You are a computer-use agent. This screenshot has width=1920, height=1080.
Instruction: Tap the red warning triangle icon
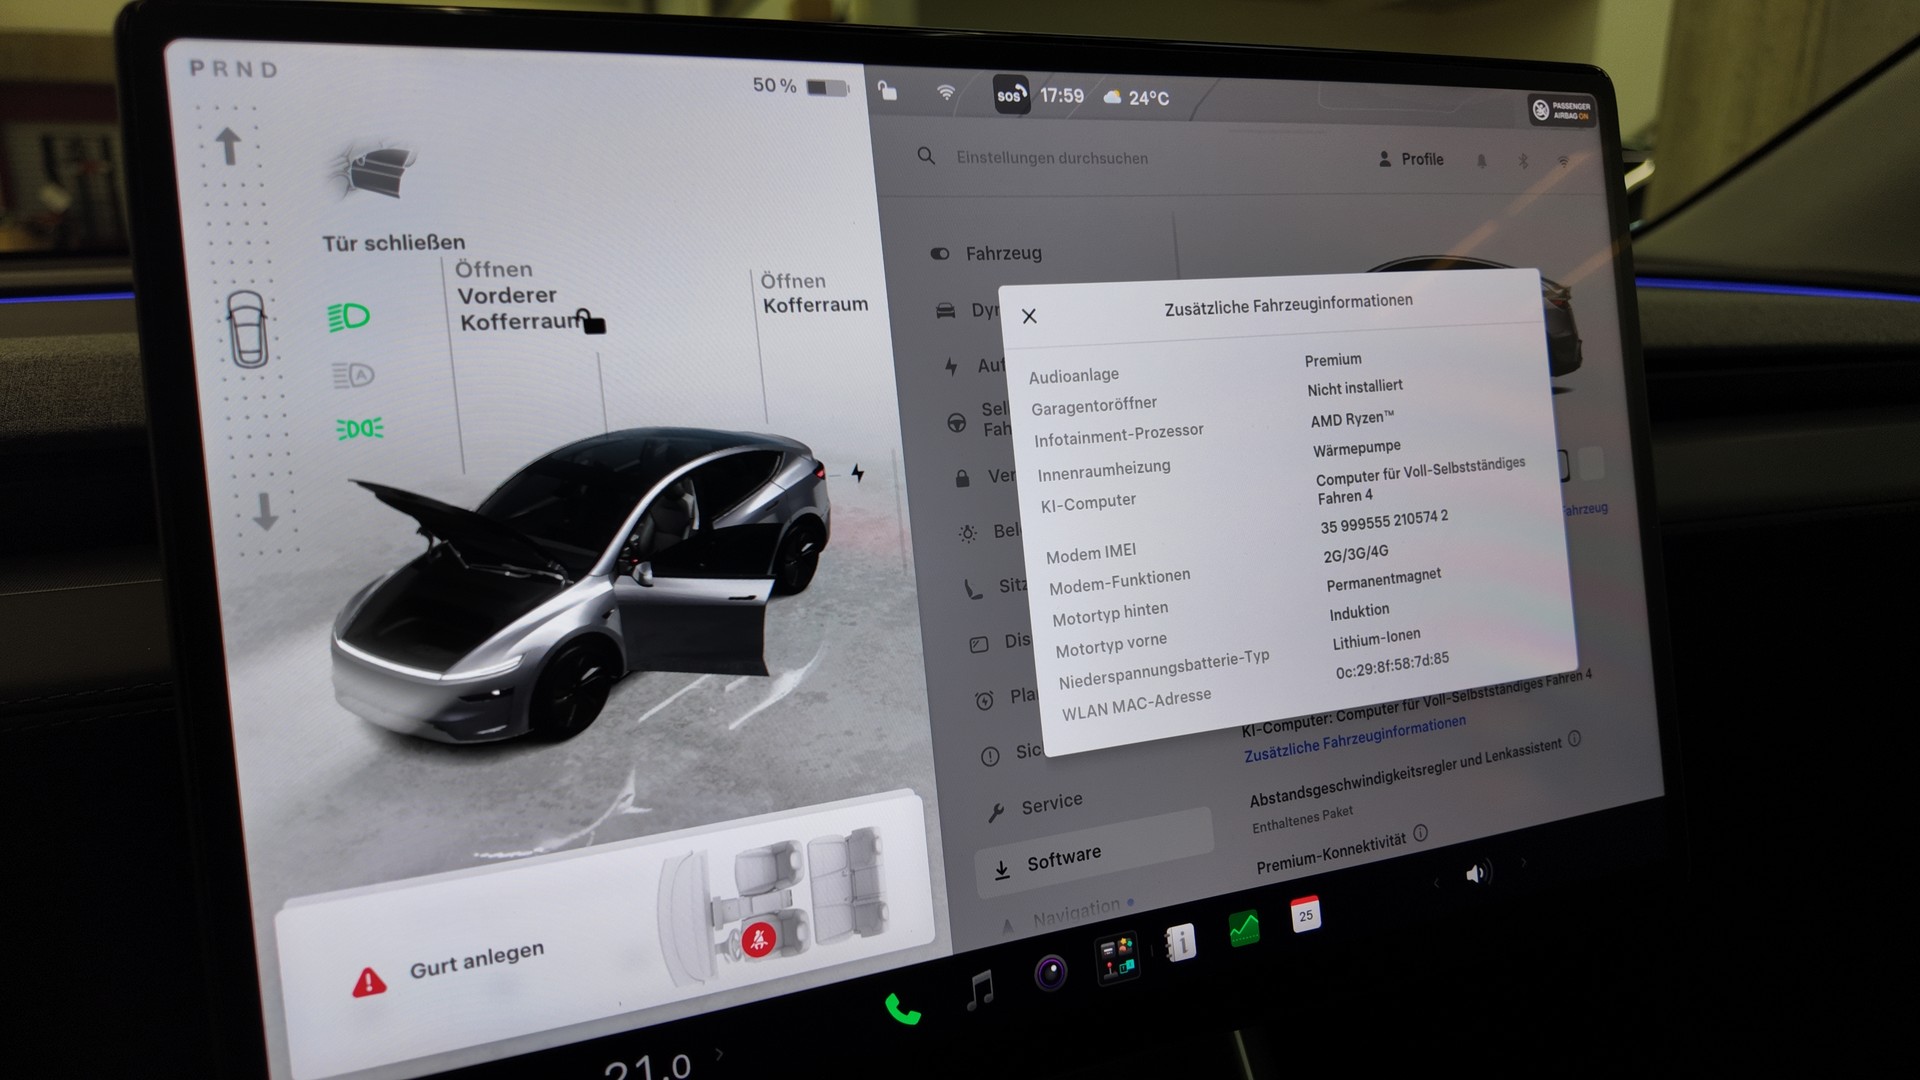point(369,982)
